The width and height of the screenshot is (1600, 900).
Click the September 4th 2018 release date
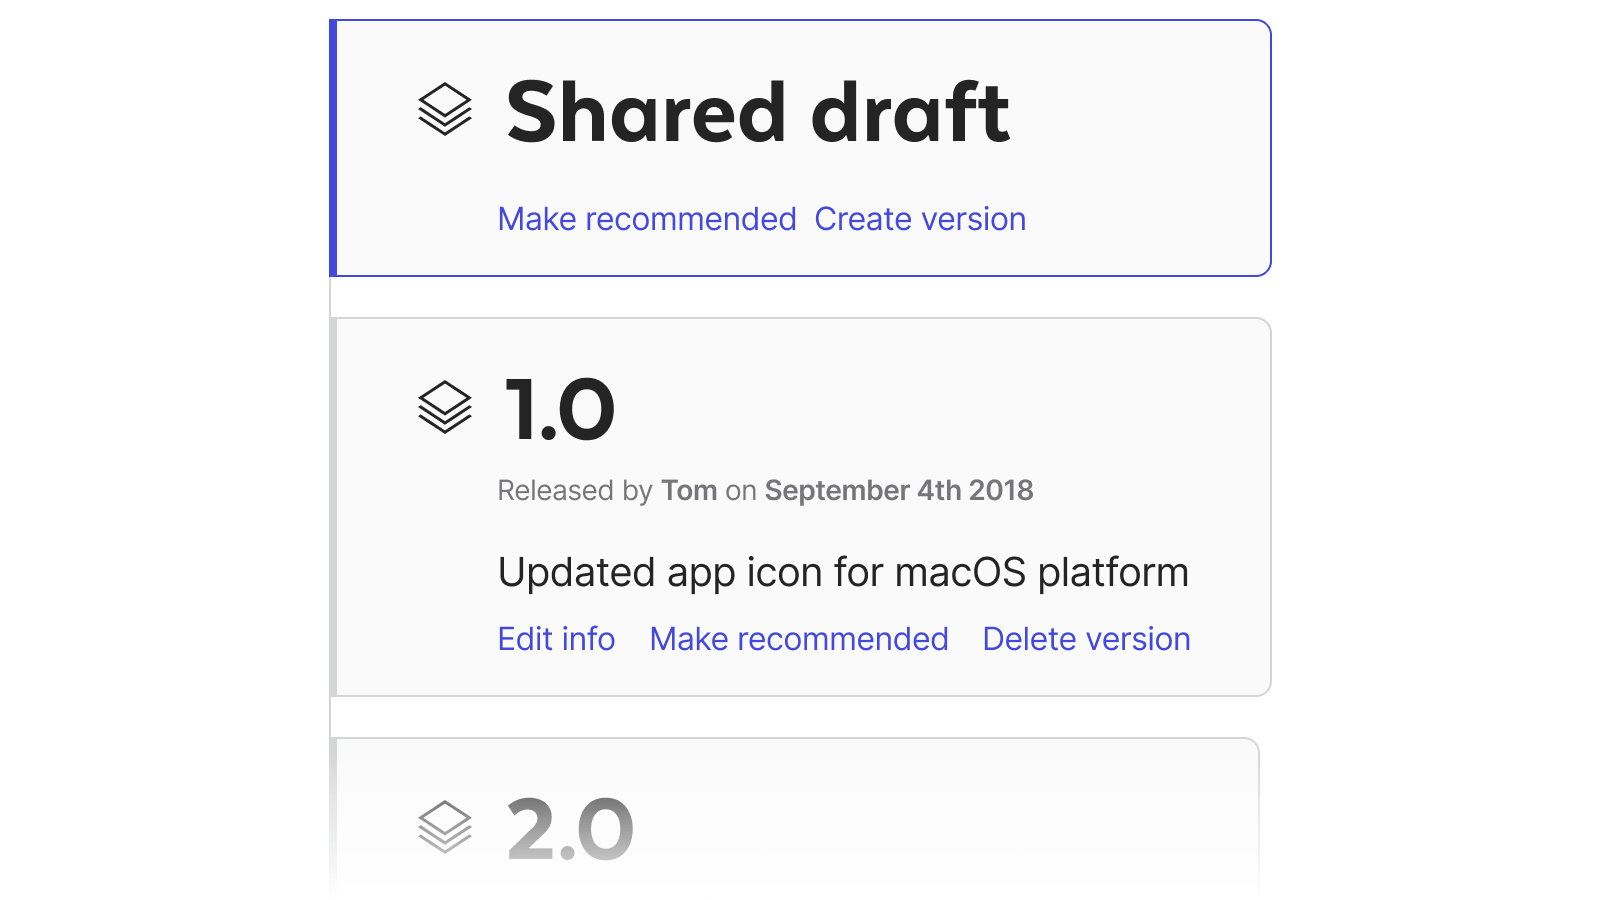(899, 490)
